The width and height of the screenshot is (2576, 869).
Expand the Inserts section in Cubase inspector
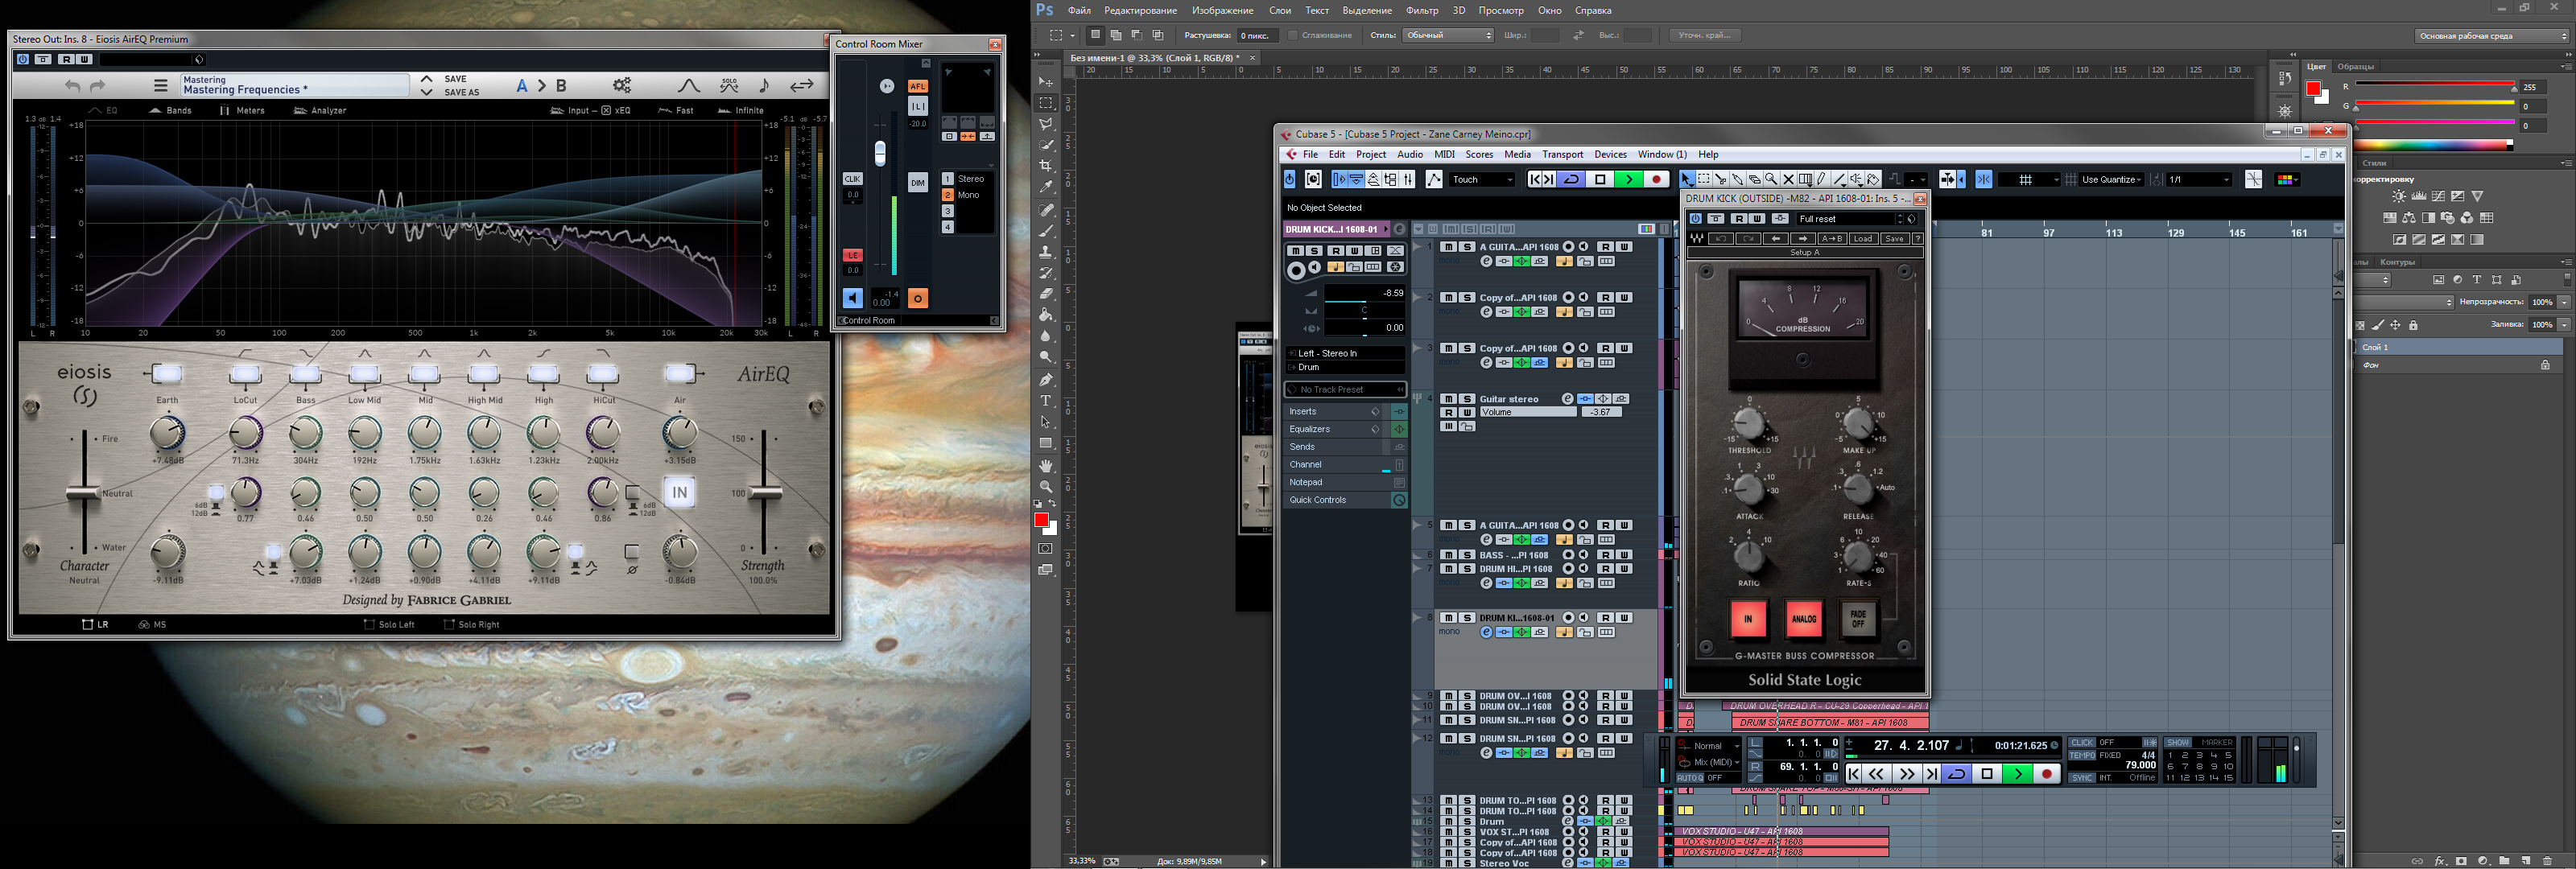[1345, 411]
